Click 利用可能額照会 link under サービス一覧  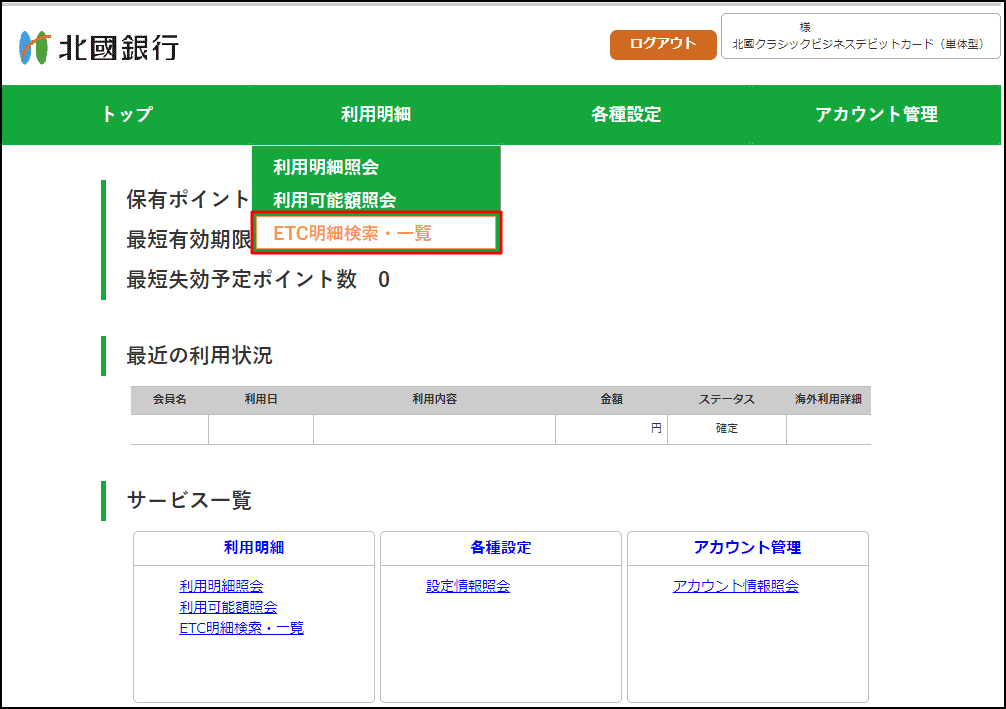(x=228, y=607)
